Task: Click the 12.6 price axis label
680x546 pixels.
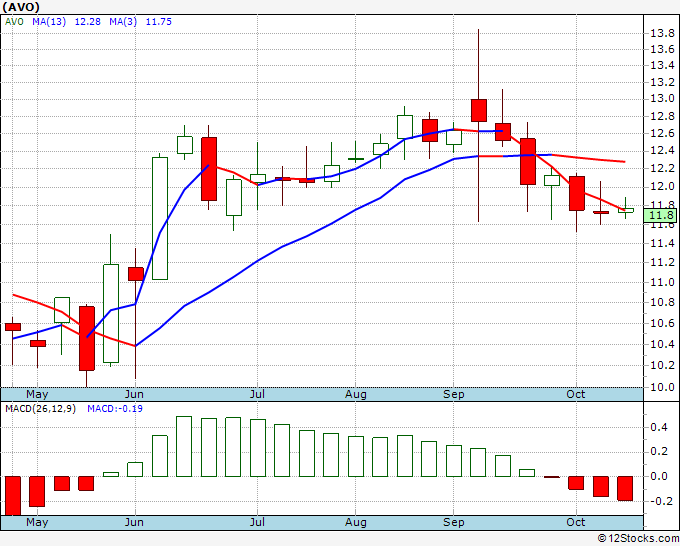Action: (662, 134)
